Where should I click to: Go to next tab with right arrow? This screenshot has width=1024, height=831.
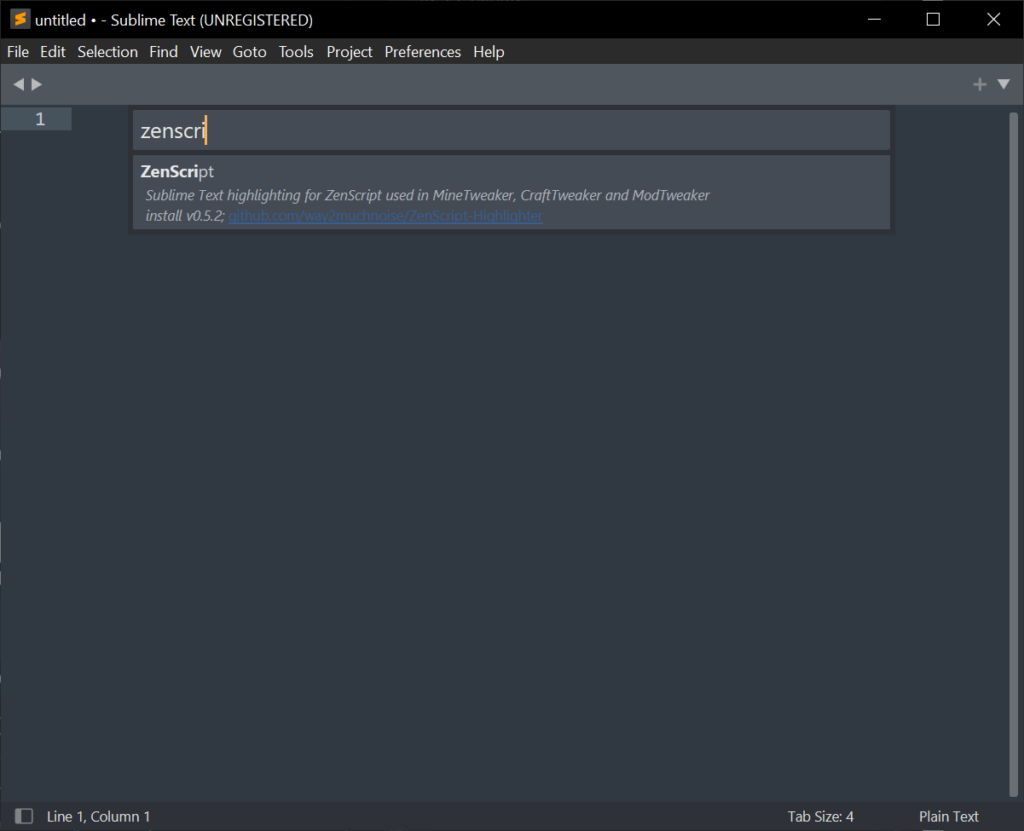tap(37, 84)
